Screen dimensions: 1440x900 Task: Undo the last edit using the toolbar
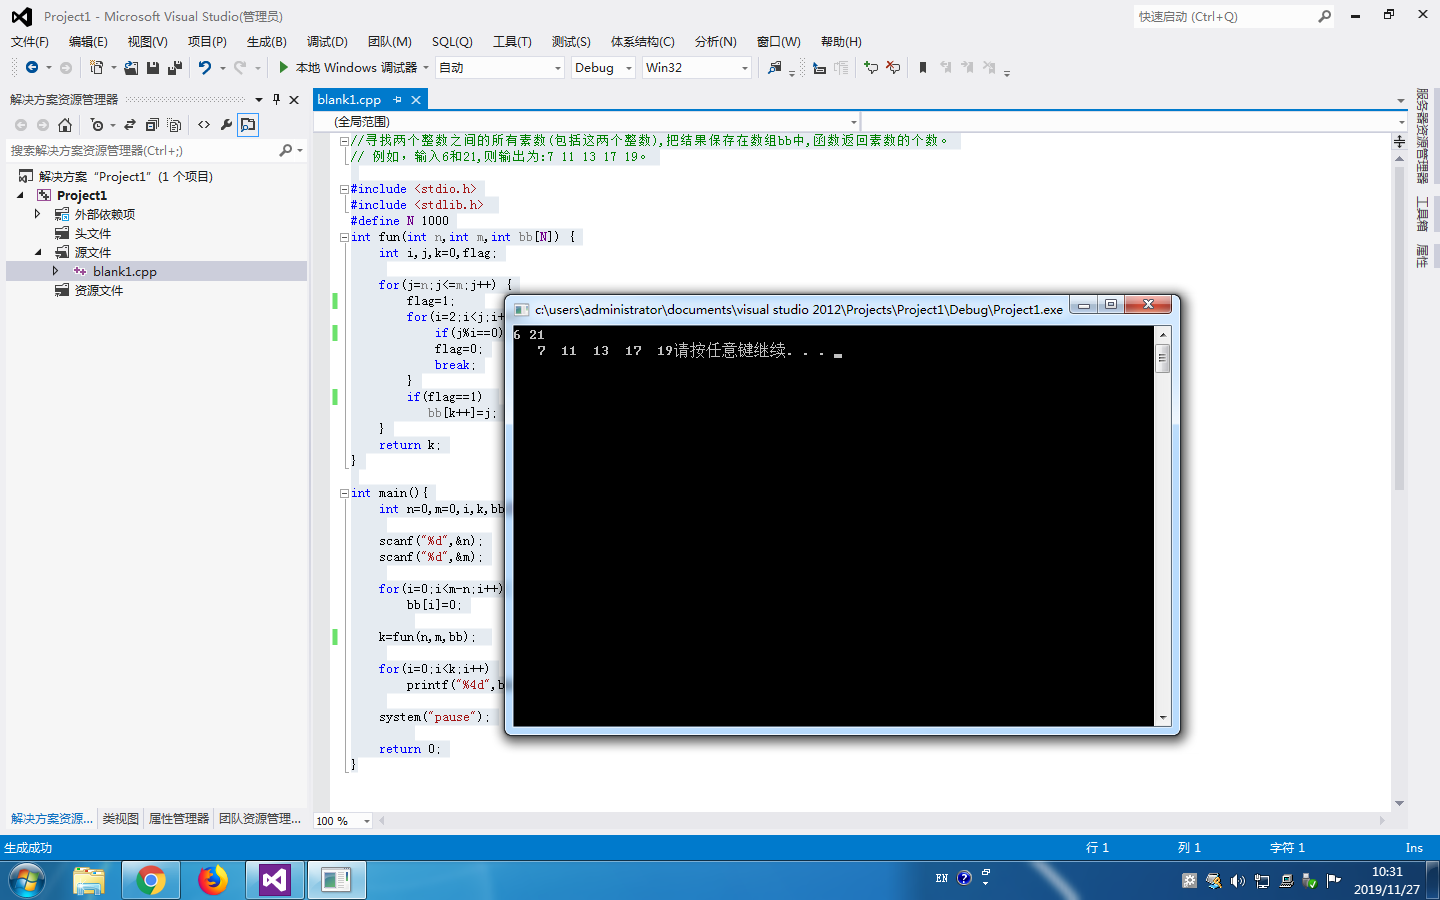coord(205,68)
